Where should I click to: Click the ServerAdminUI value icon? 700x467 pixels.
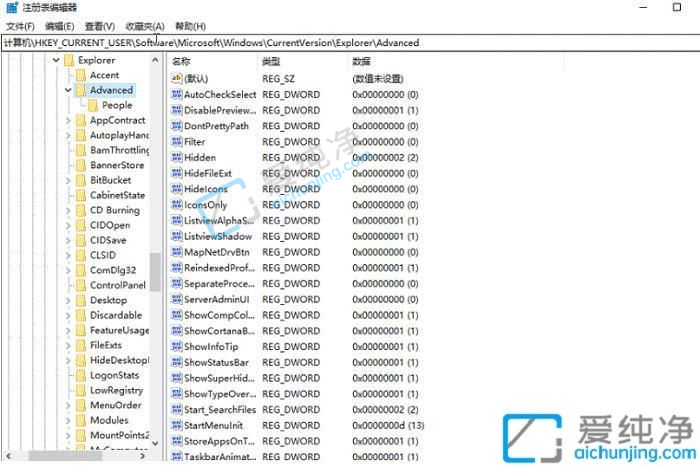(177, 299)
